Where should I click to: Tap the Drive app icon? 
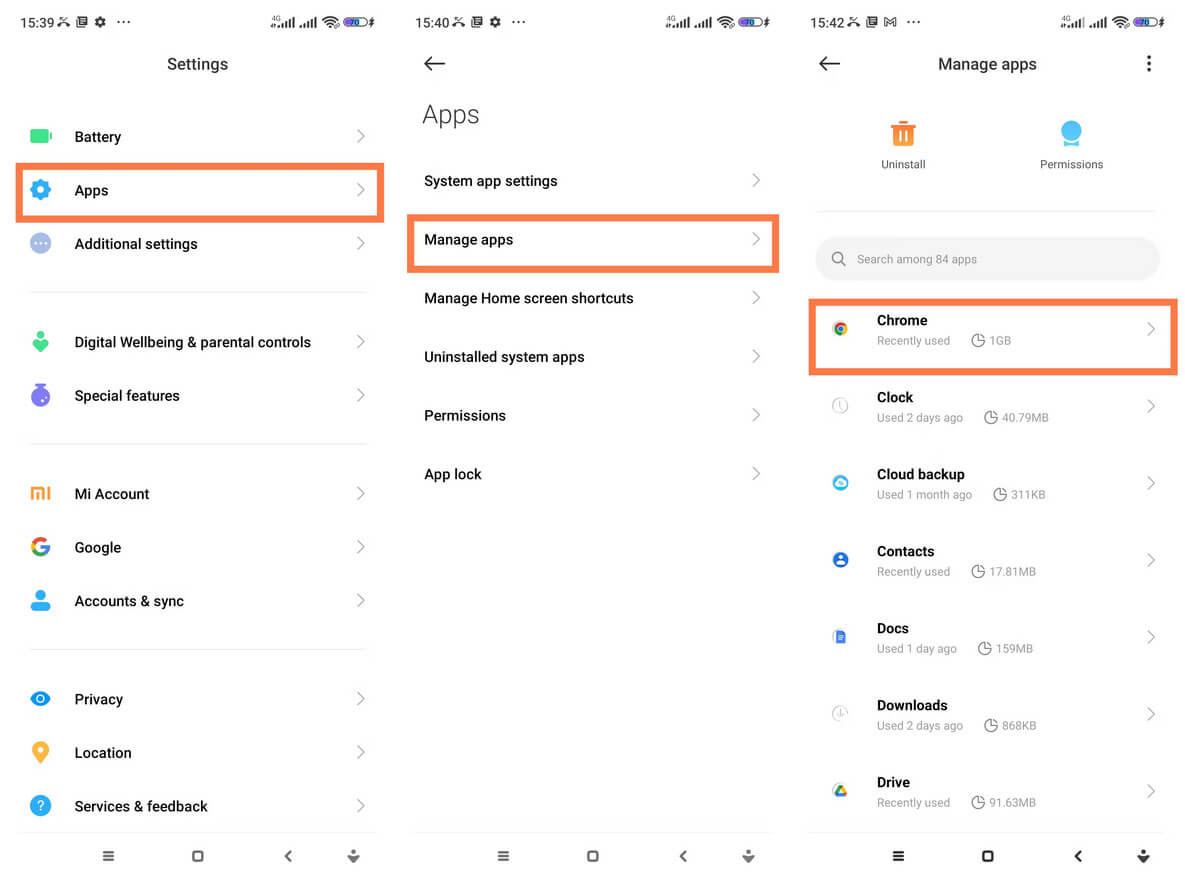coord(840,791)
